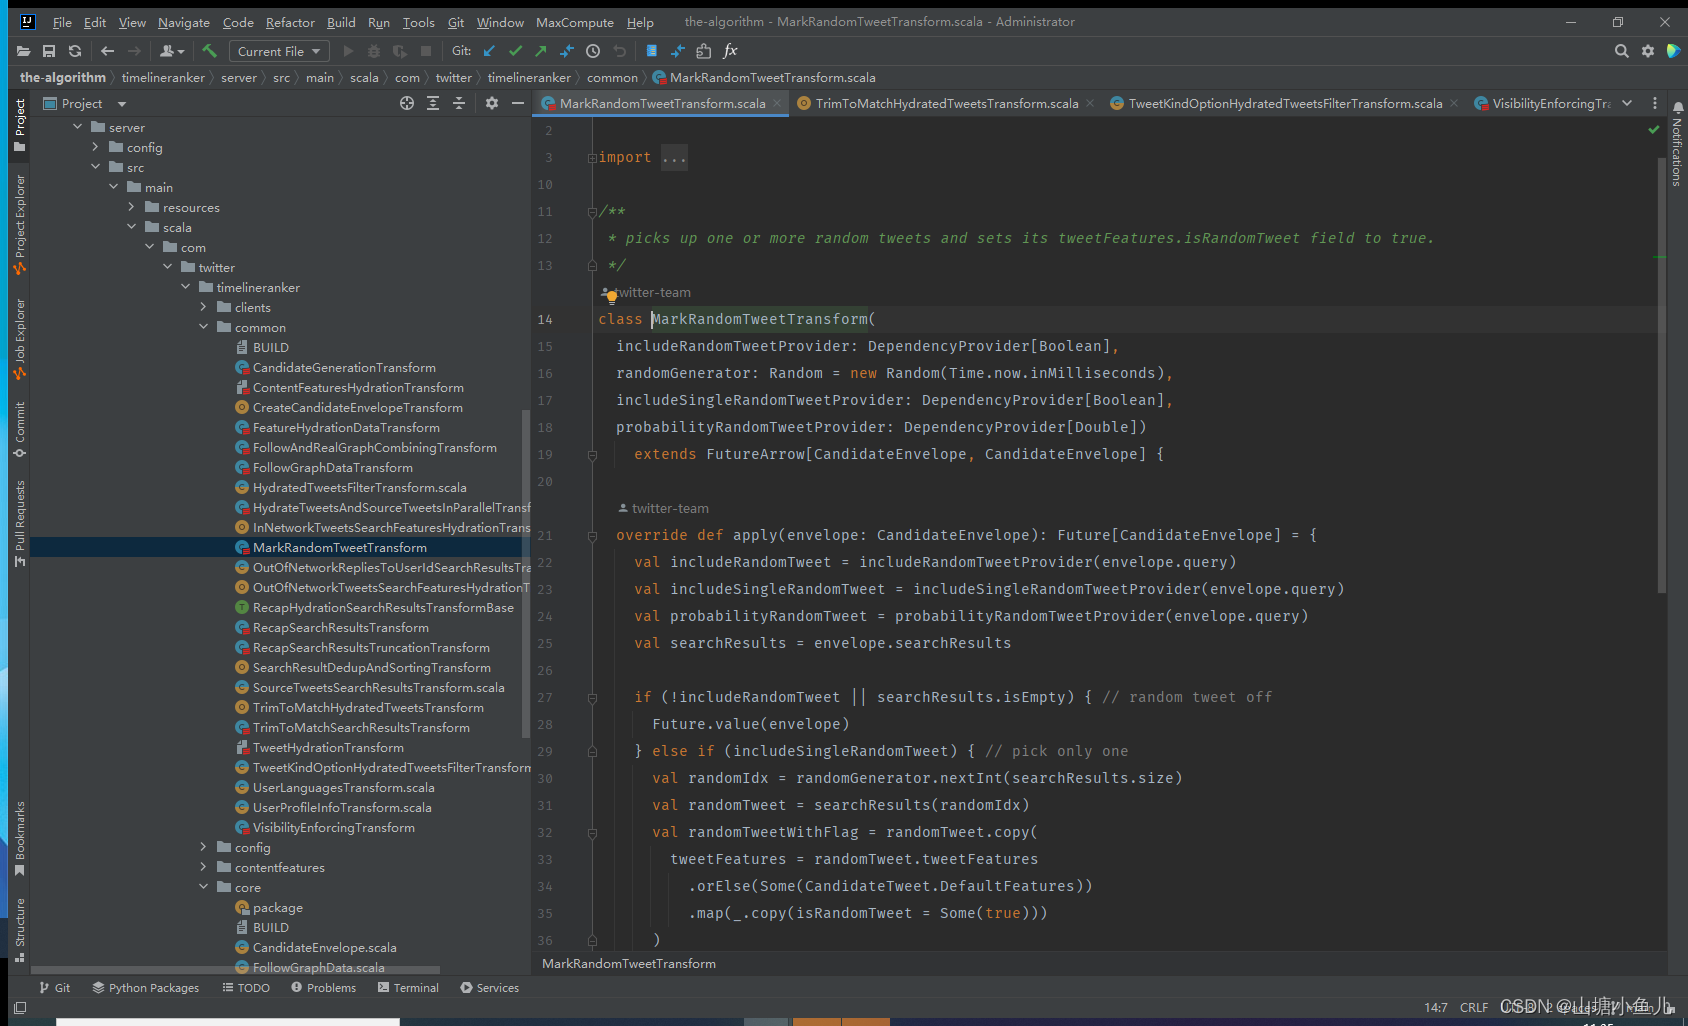Build the project with the hammer icon
The image size is (1688, 1026).
pyautogui.click(x=209, y=51)
